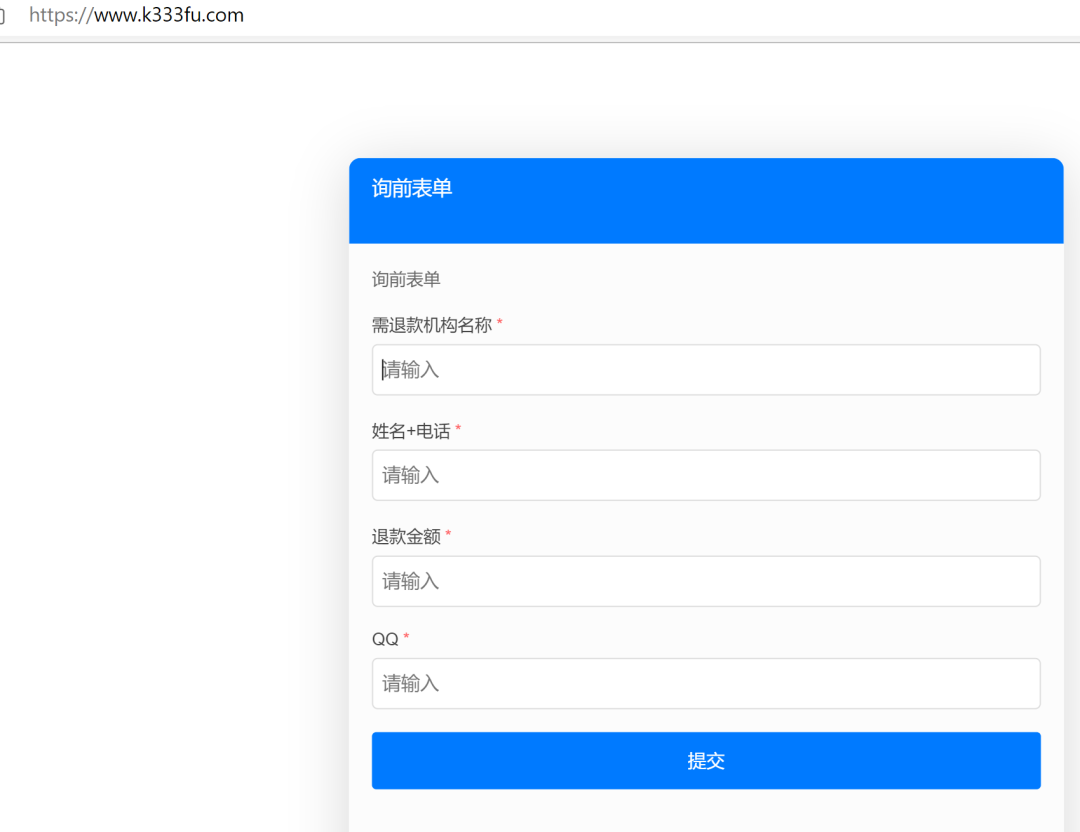1080x832 pixels.
Task: Click the 需退款机构名称 input field
Action: [705, 370]
